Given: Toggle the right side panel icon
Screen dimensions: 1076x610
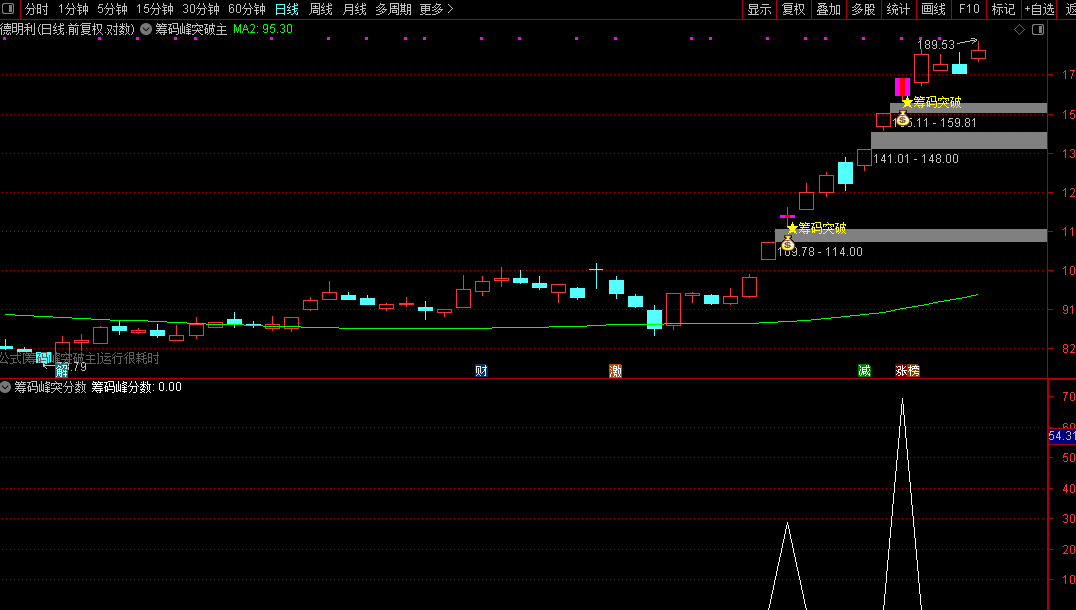Looking at the screenshot, I should [1038, 30].
